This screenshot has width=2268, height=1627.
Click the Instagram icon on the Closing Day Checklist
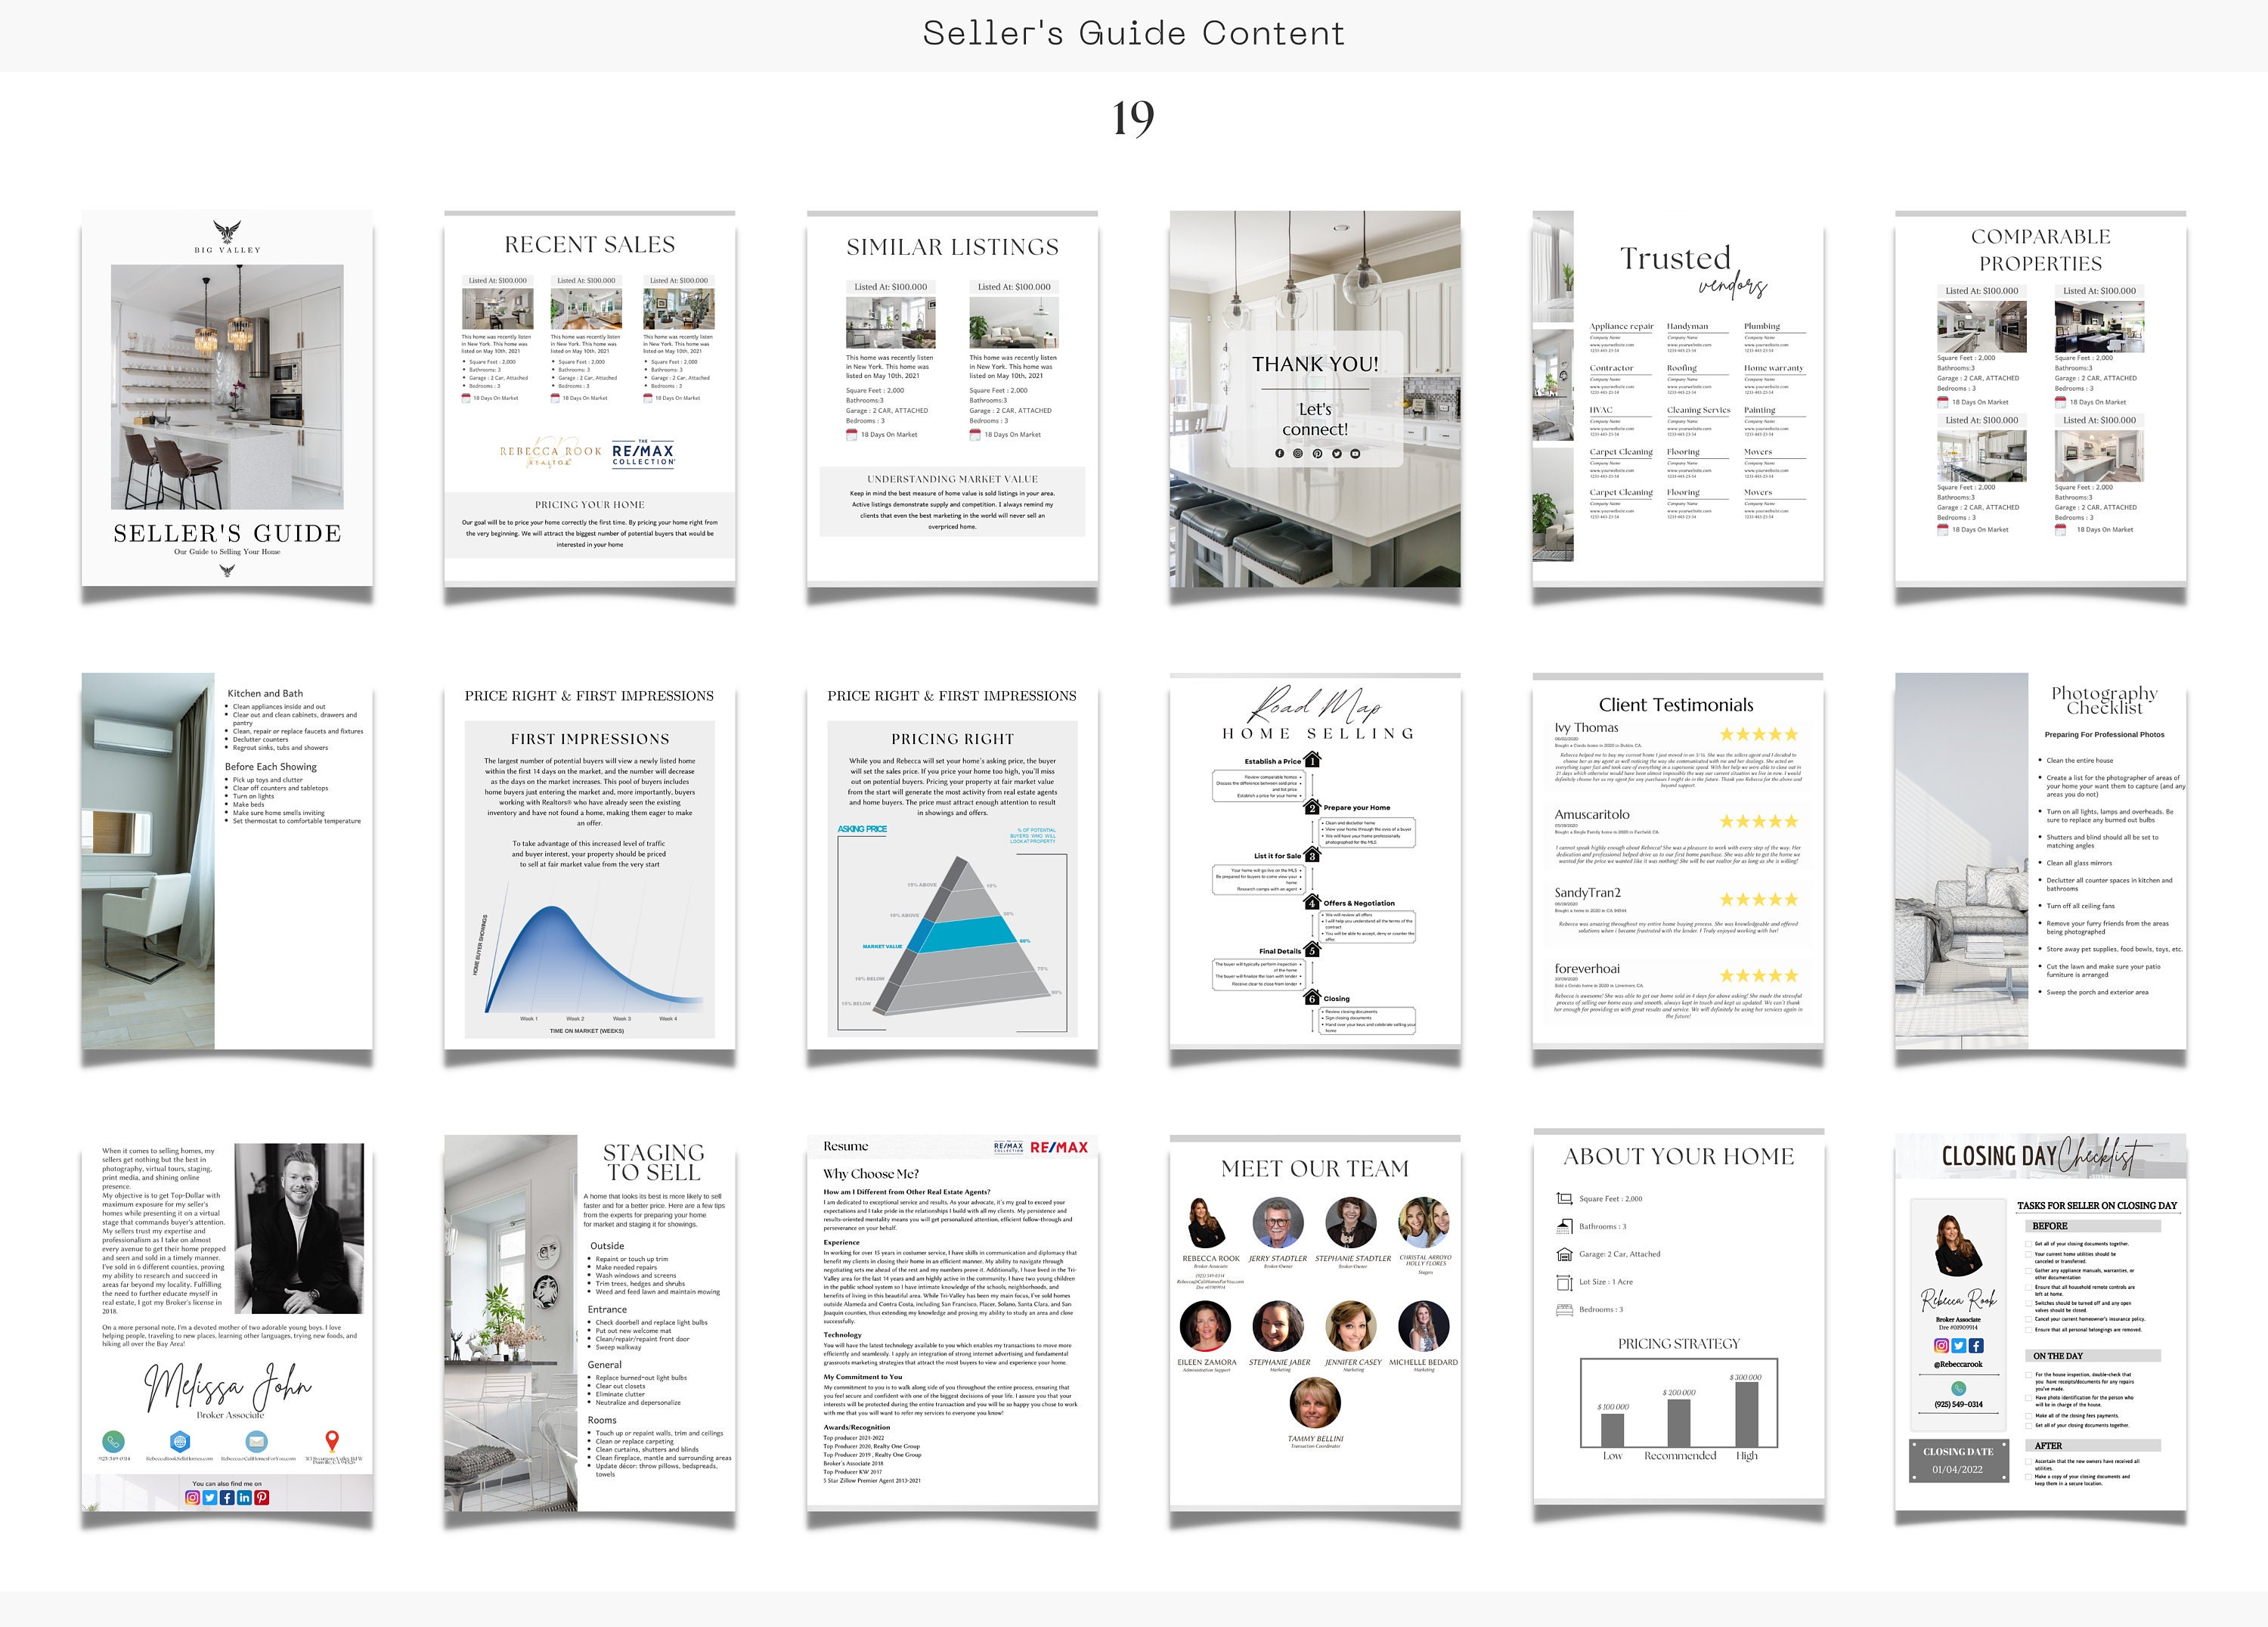click(1942, 1347)
